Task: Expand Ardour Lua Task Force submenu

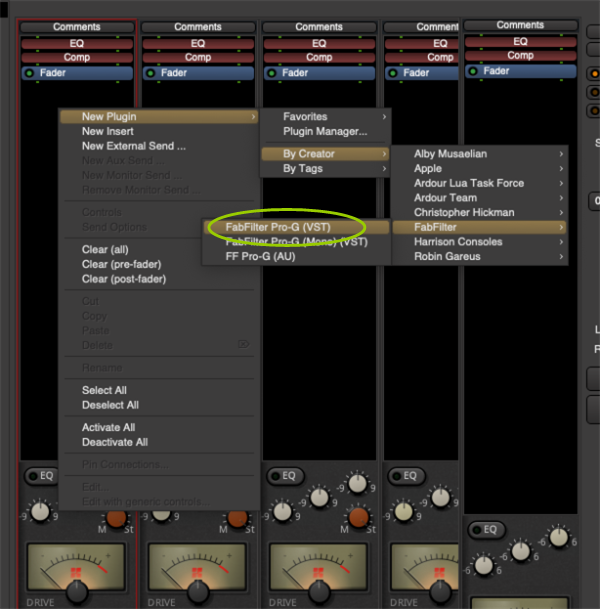Action: (x=479, y=183)
